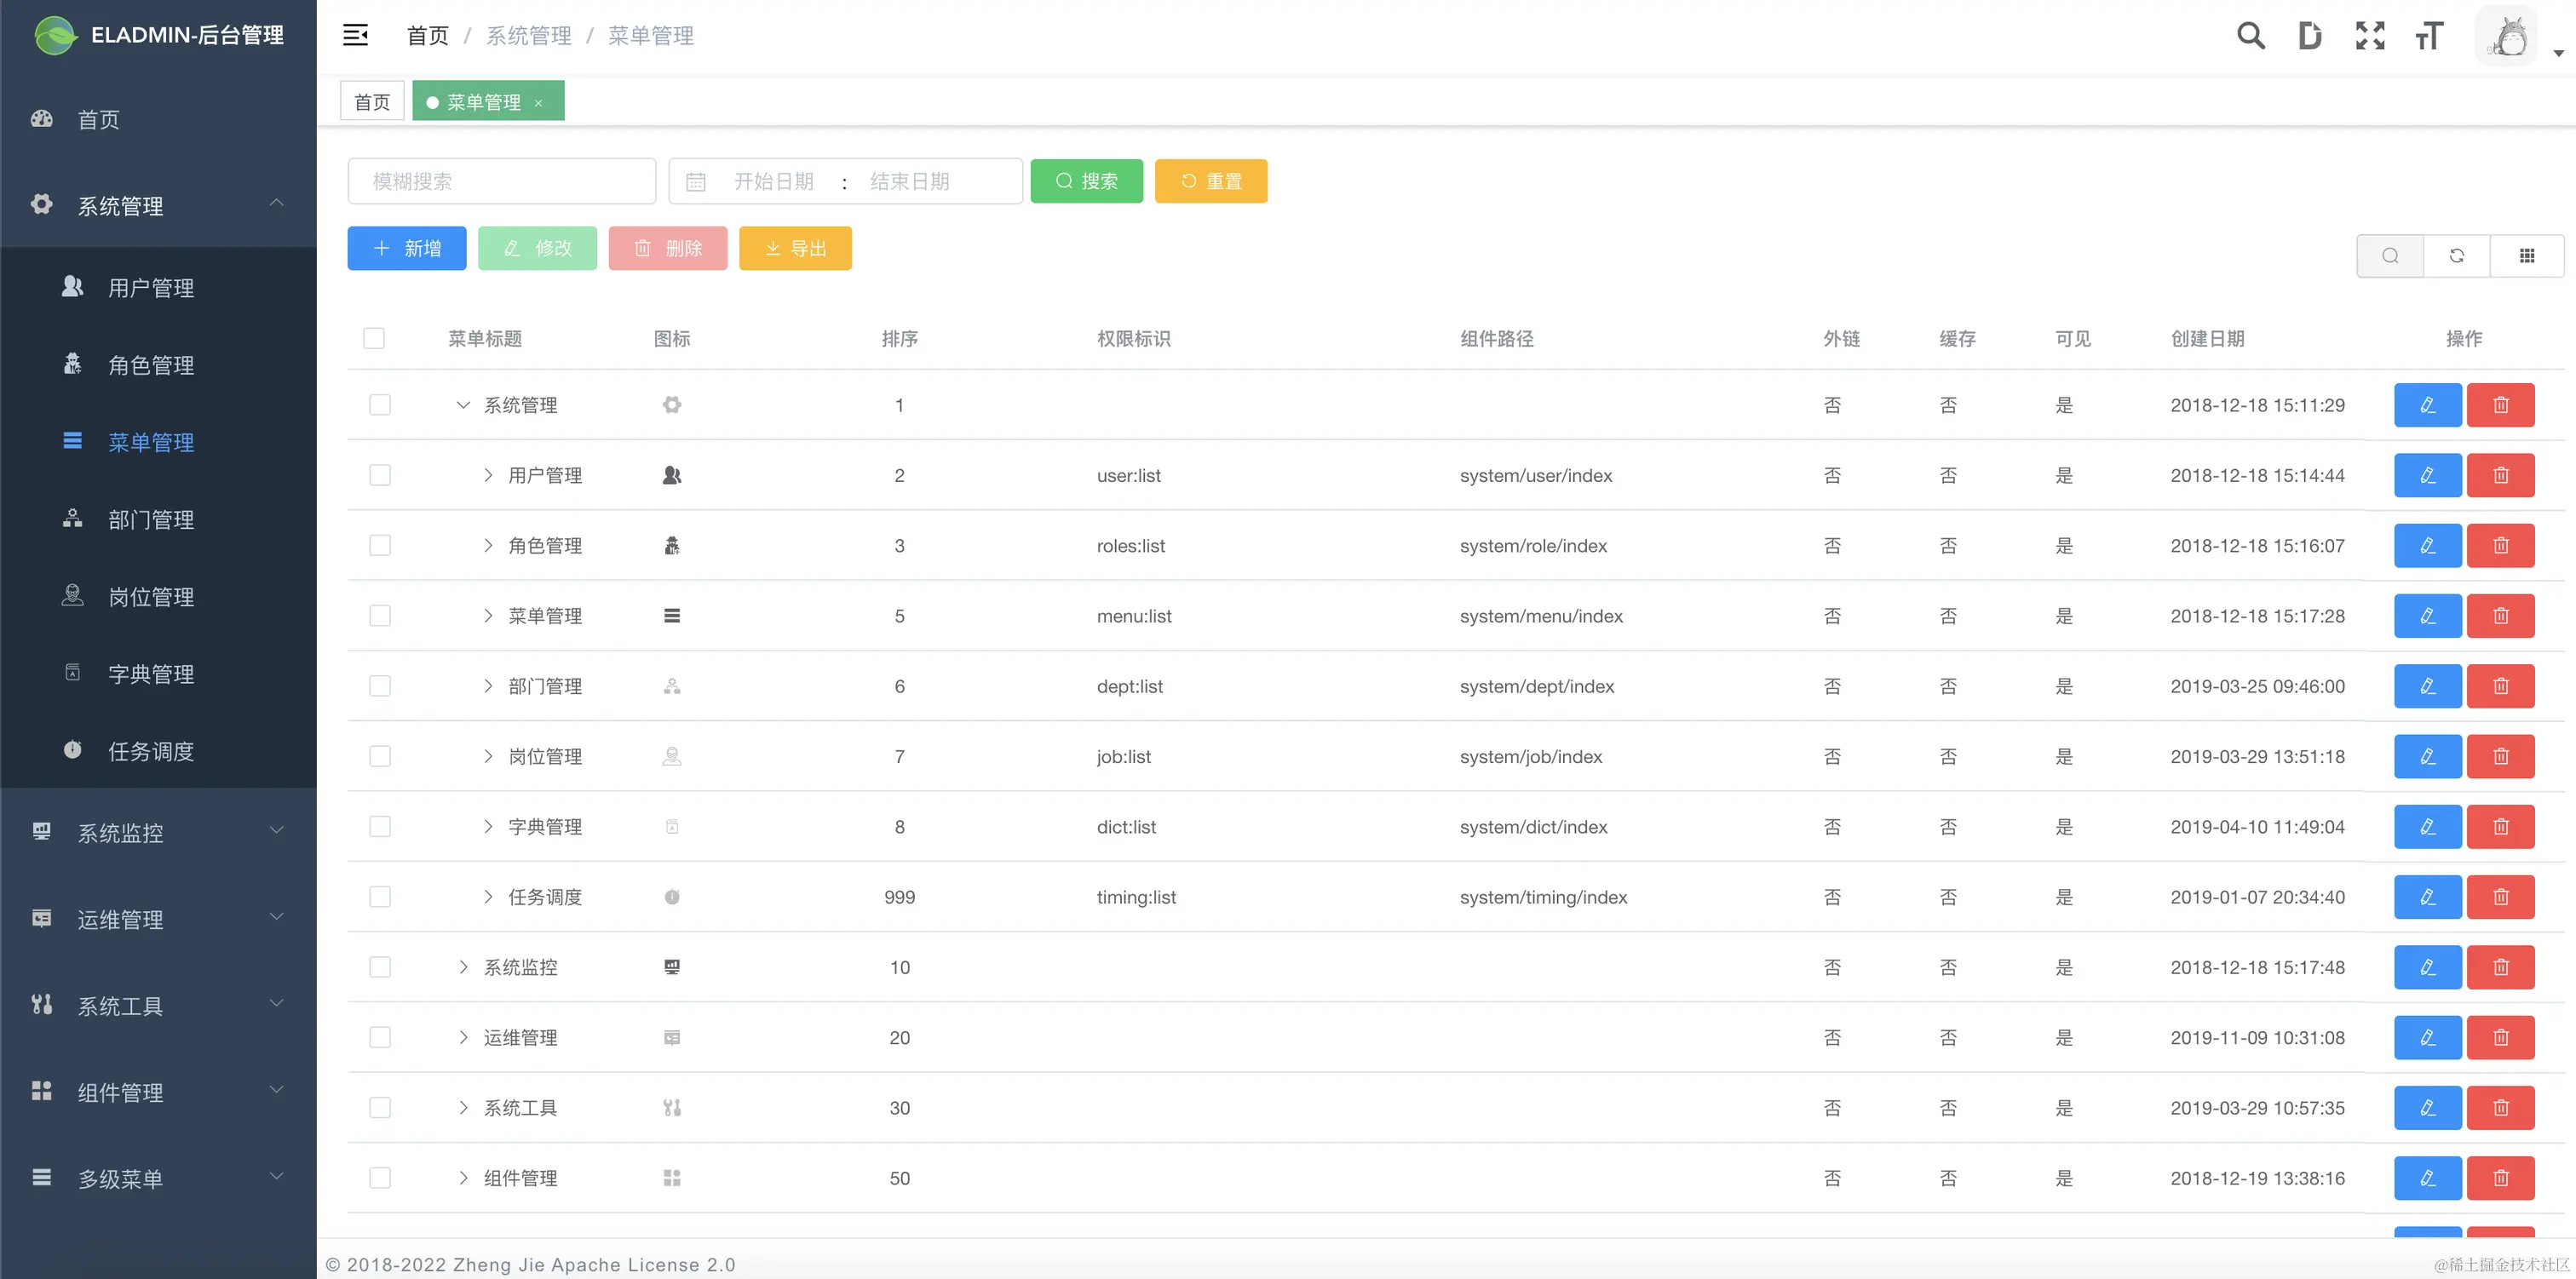Refresh the menu table with the refresh icon
Viewport: 2576px width, 1279px height.
(2457, 255)
